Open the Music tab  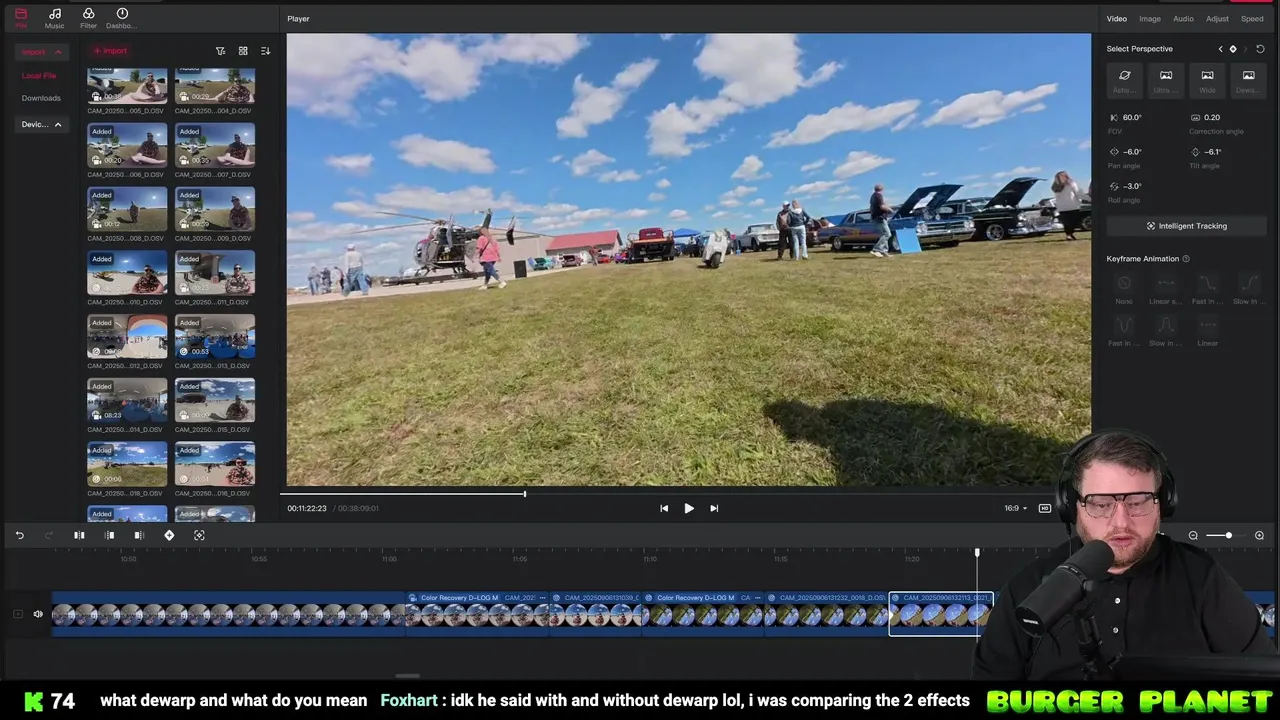54,18
